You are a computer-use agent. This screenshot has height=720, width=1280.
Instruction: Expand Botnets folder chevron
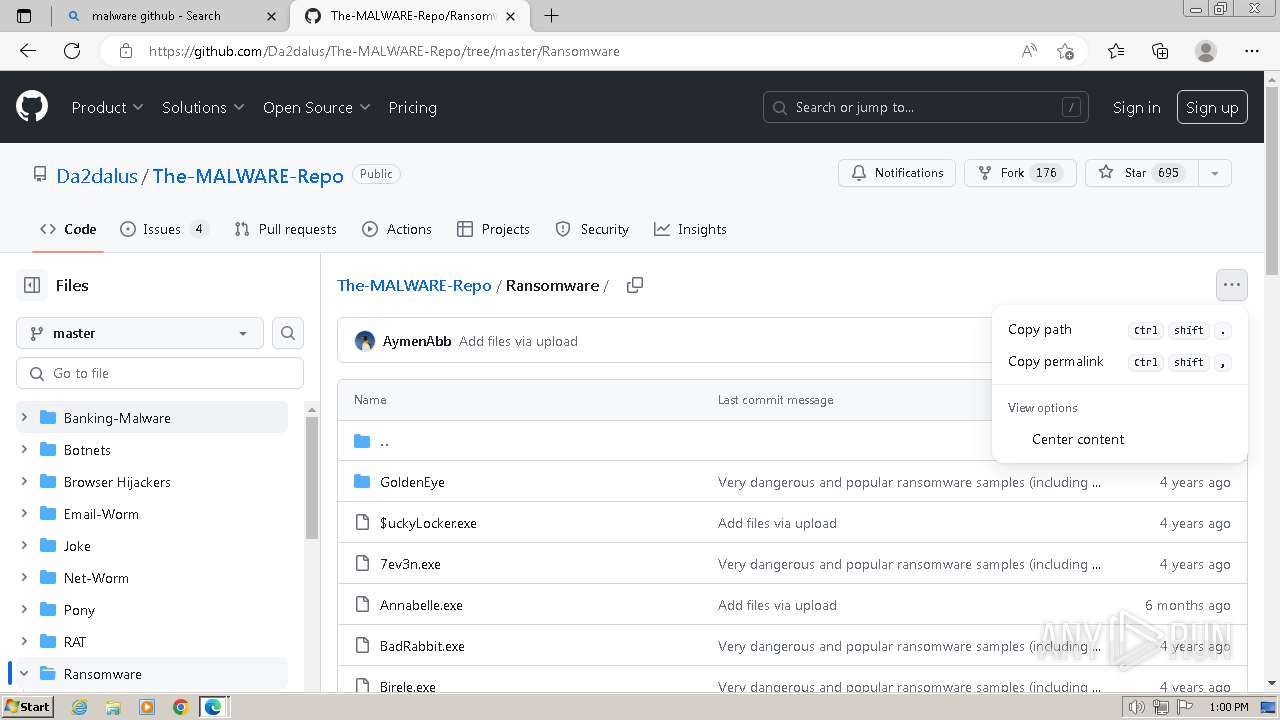pyautogui.click(x=24, y=450)
